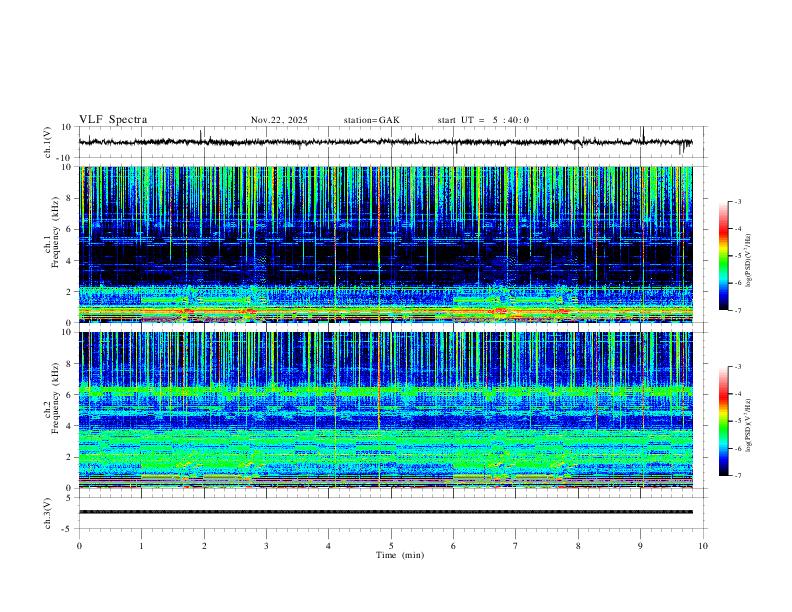
Task: Click the "station=GAK" label
Action: point(371,120)
